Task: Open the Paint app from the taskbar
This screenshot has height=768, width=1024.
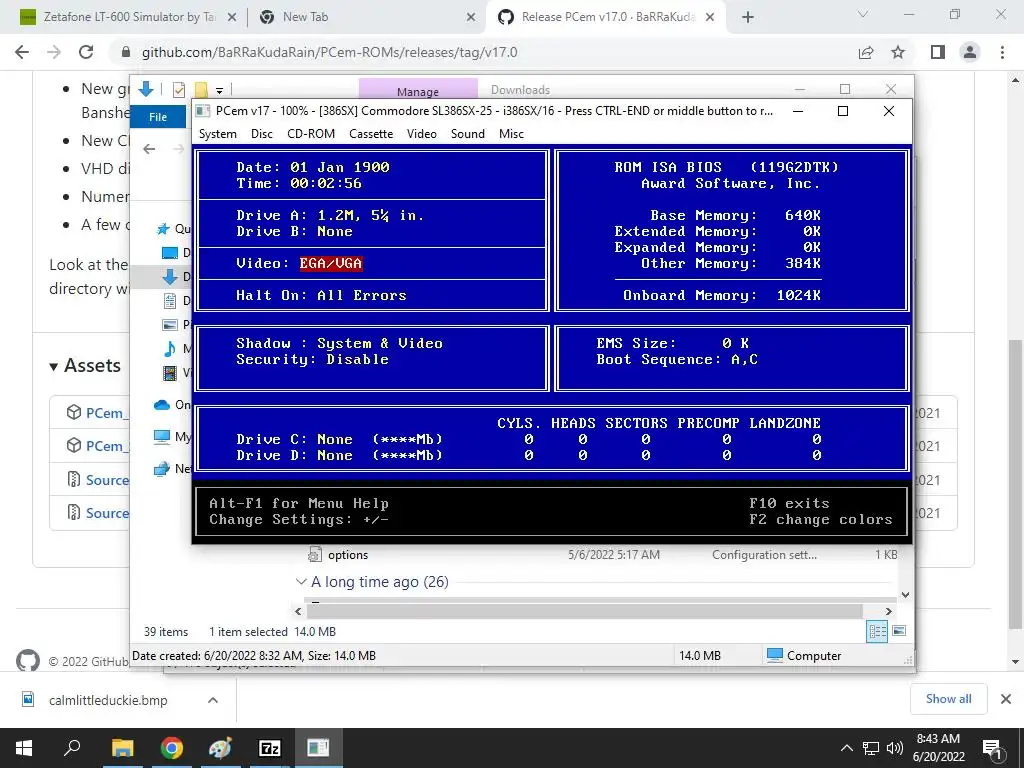Action: 220,748
